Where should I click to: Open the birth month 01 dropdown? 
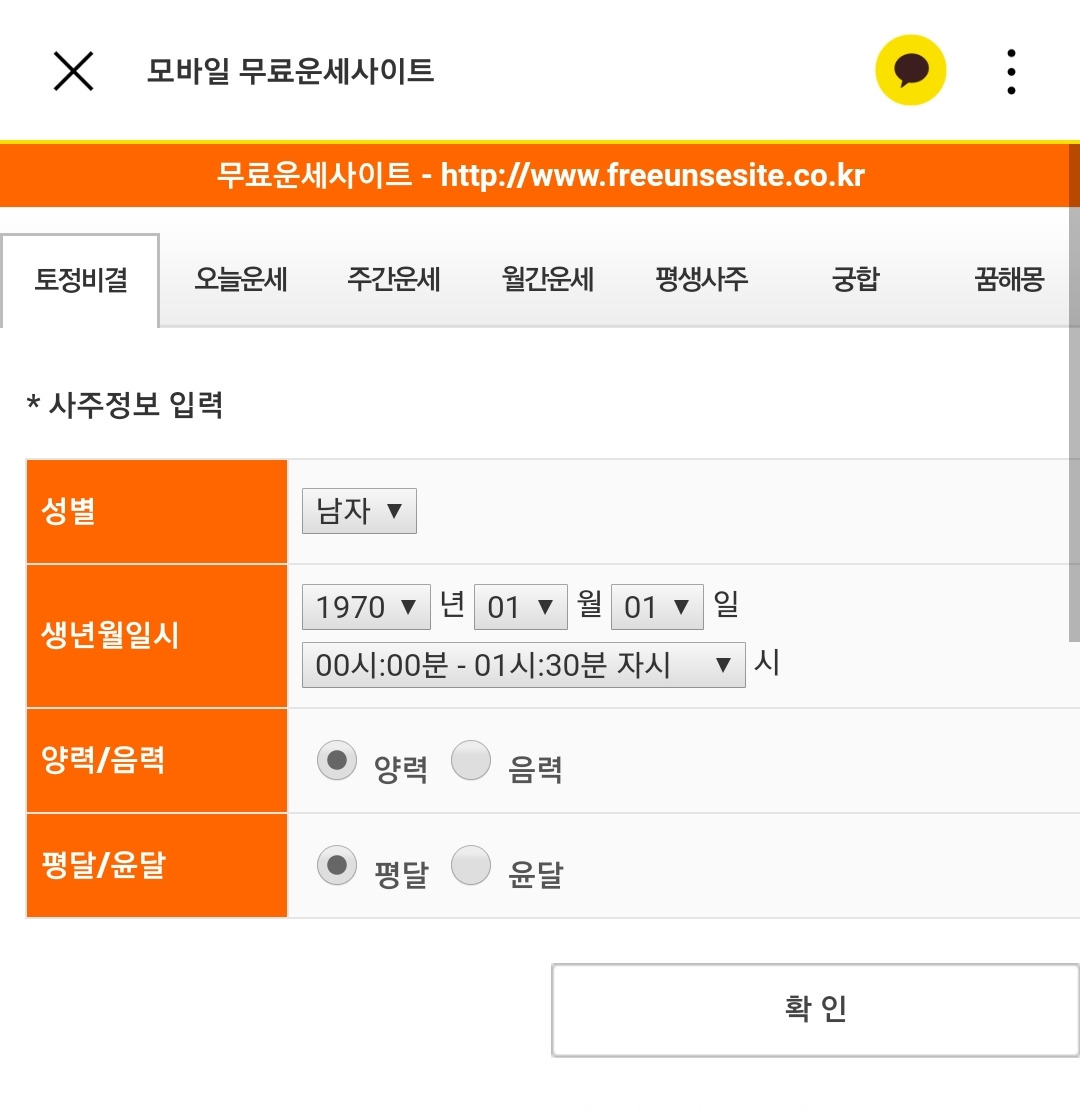click(x=521, y=607)
